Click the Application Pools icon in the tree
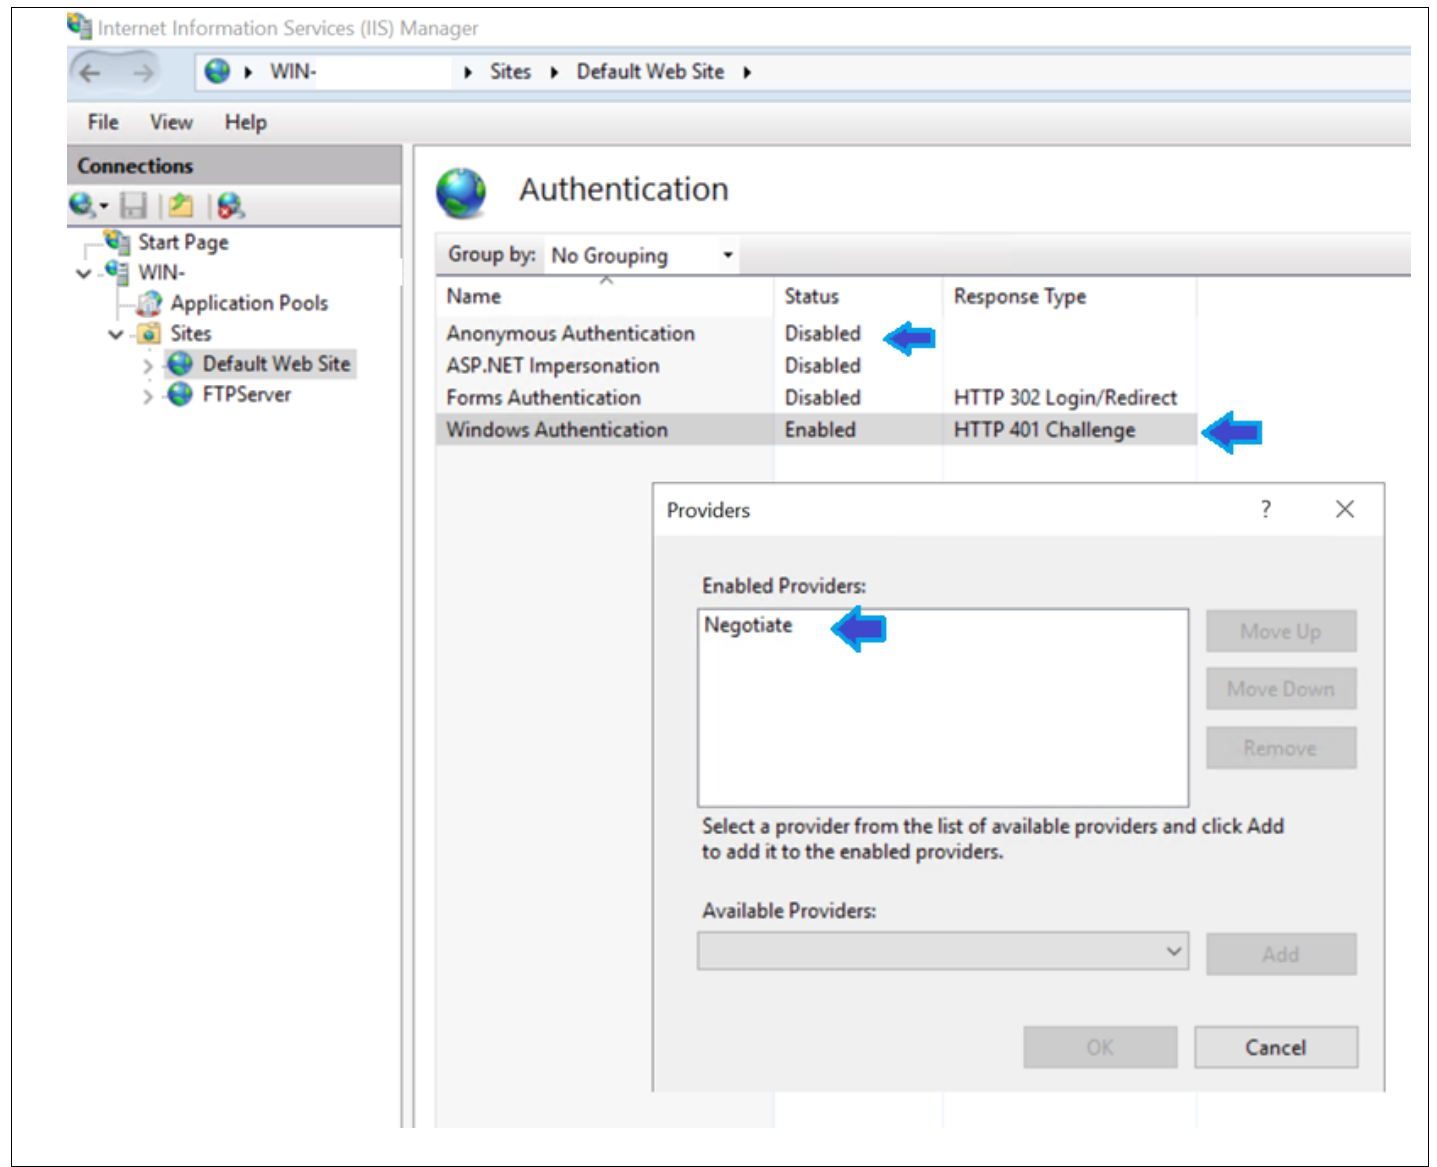Image resolution: width=1437 pixels, height=1167 pixels. pos(148,302)
